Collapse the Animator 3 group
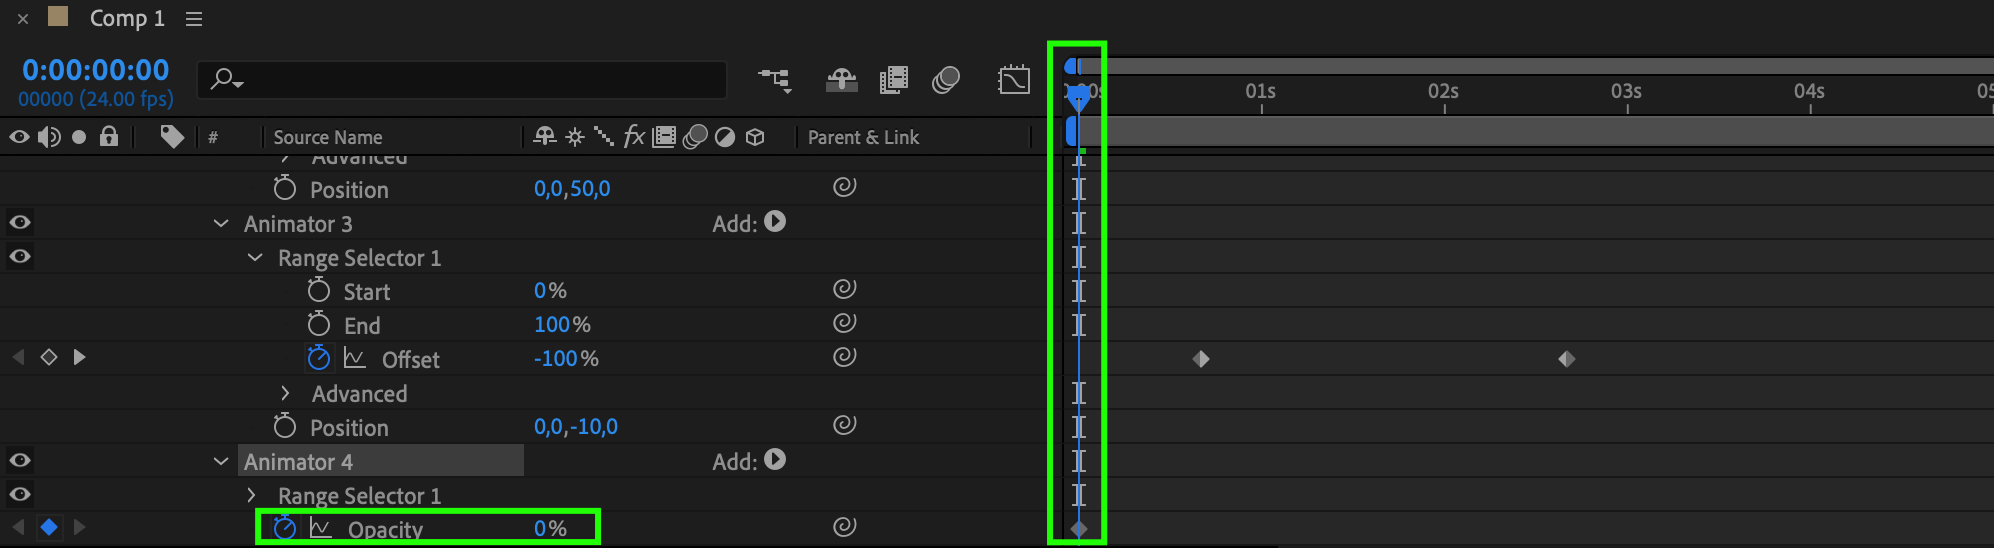Viewport: 1994px width, 548px height. pos(221,223)
